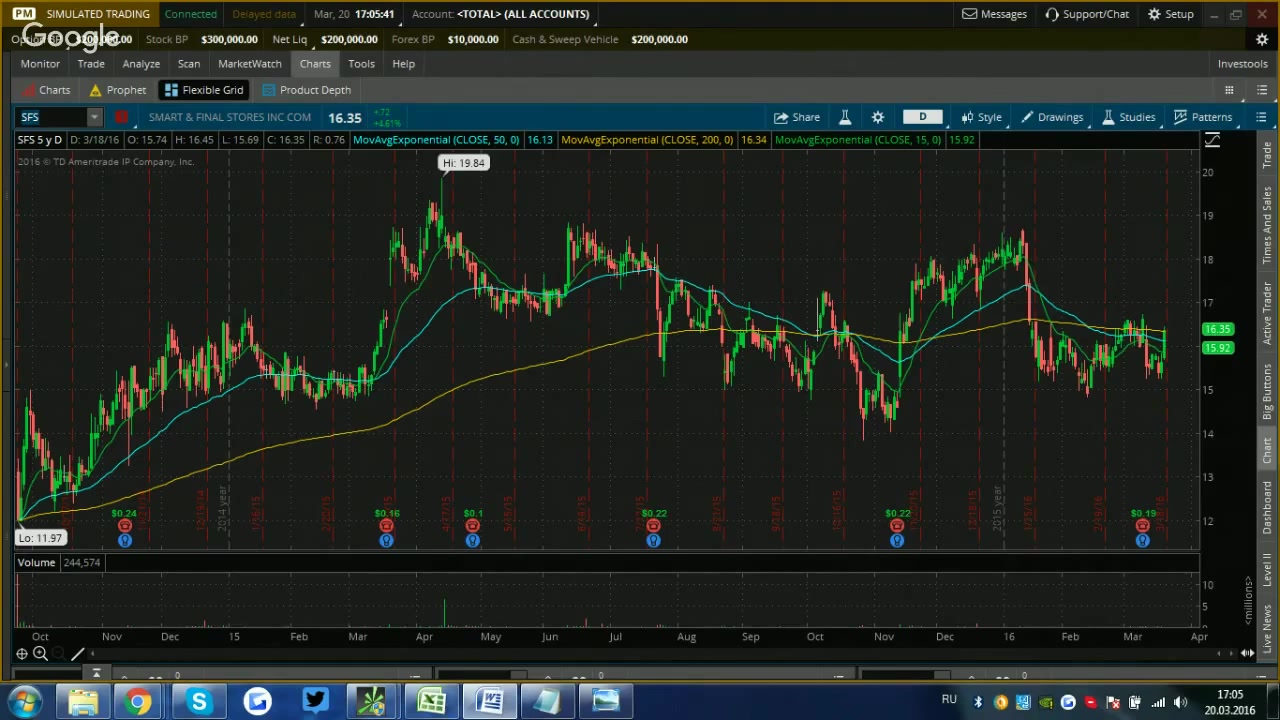Open Google Chrome from the taskbar
The width and height of the screenshot is (1280, 720).
[x=139, y=702]
